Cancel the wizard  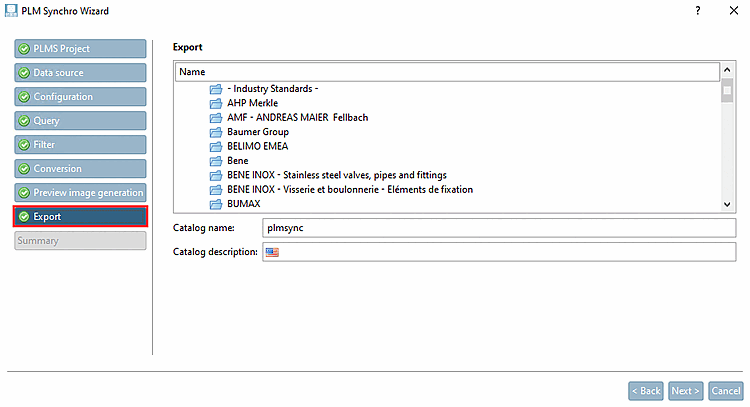pyautogui.click(x=726, y=391)
